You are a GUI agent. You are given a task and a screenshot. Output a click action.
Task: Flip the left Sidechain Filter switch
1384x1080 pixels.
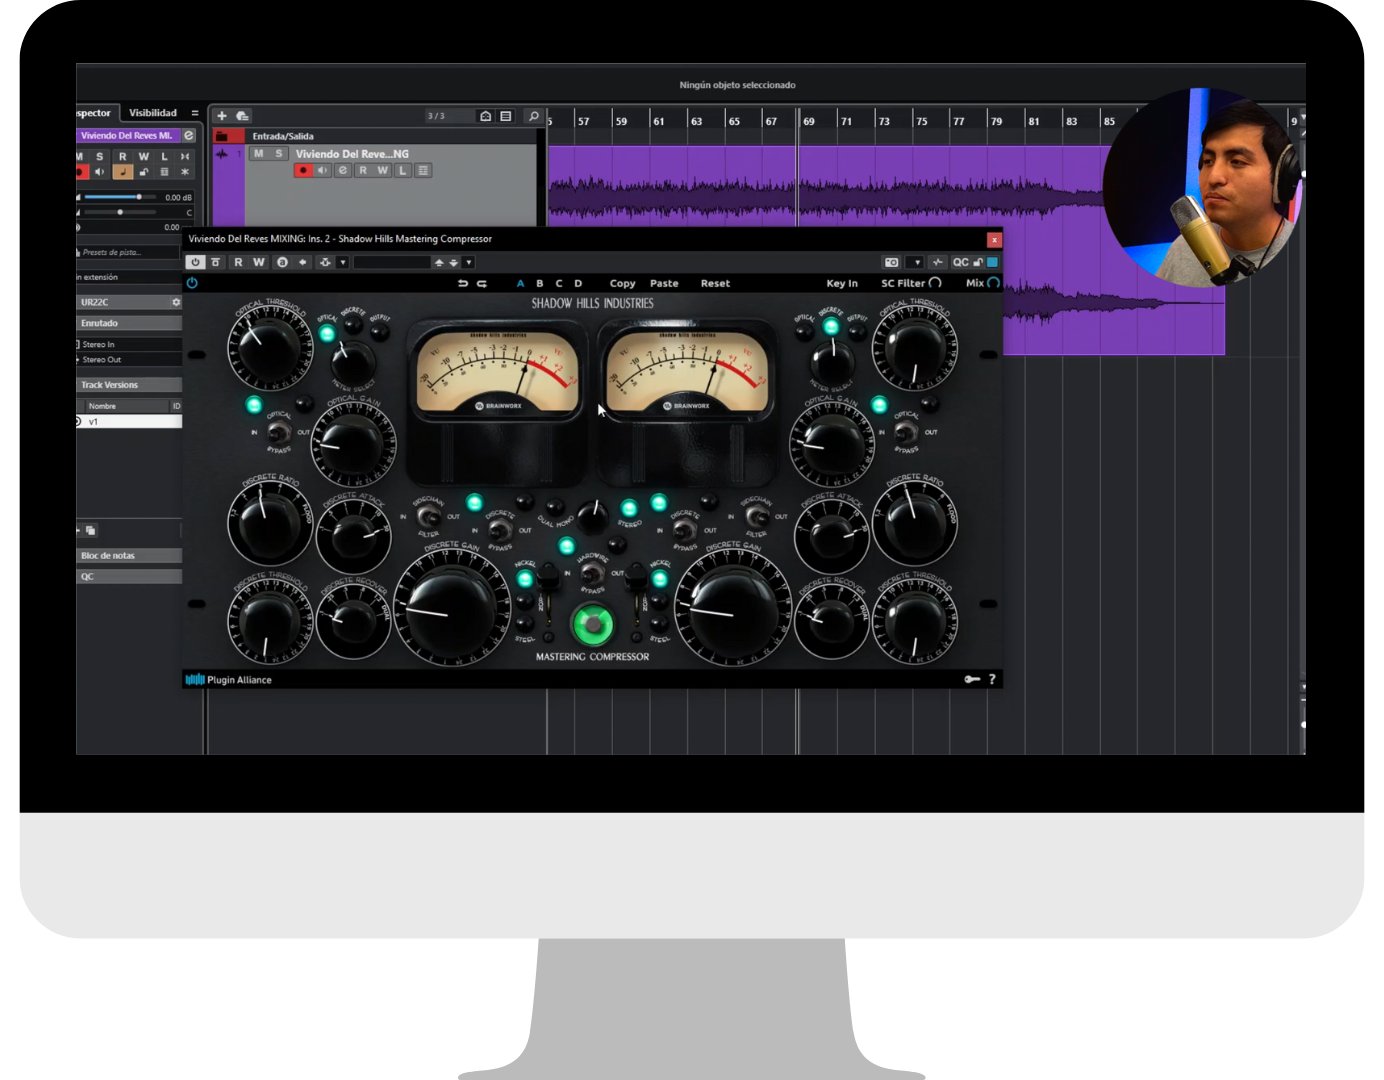(428, 516)
